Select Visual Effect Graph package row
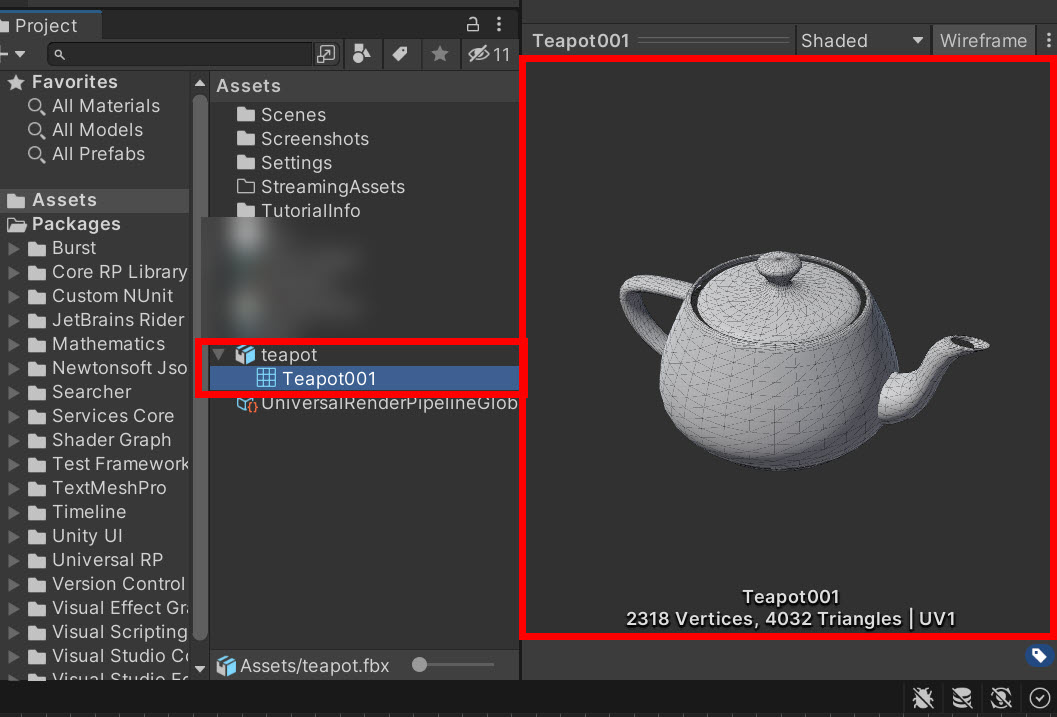 click(94, 609)
